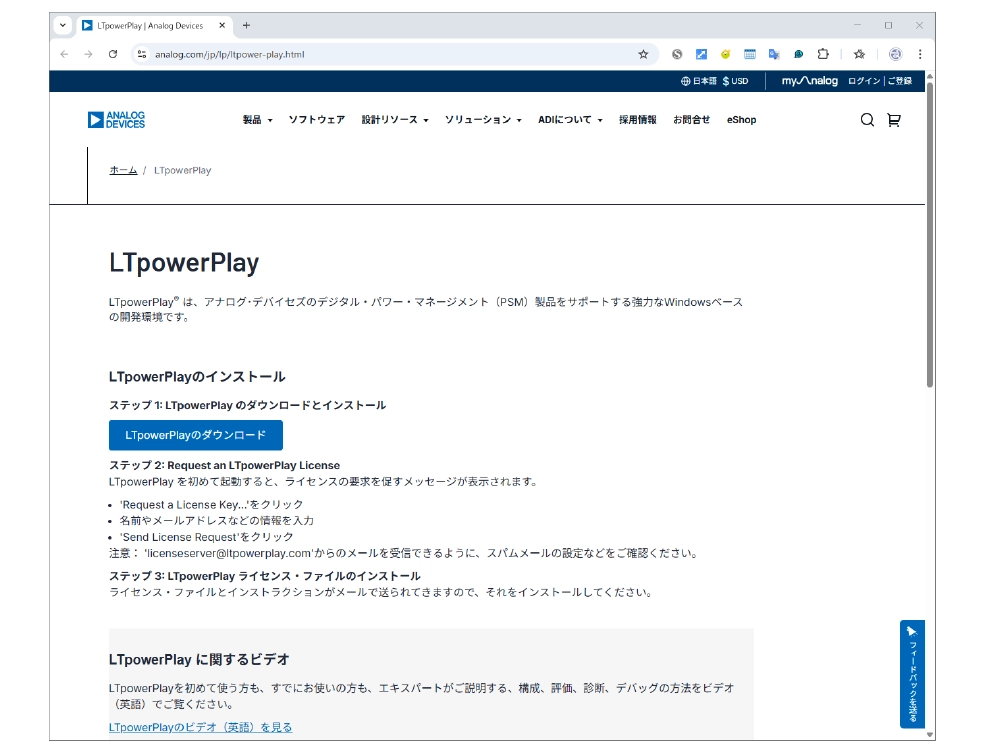Image resolution: width=985 pixels, height=756 pixels.
Task: Click the scrollbar down arrow
Action: 930,735
